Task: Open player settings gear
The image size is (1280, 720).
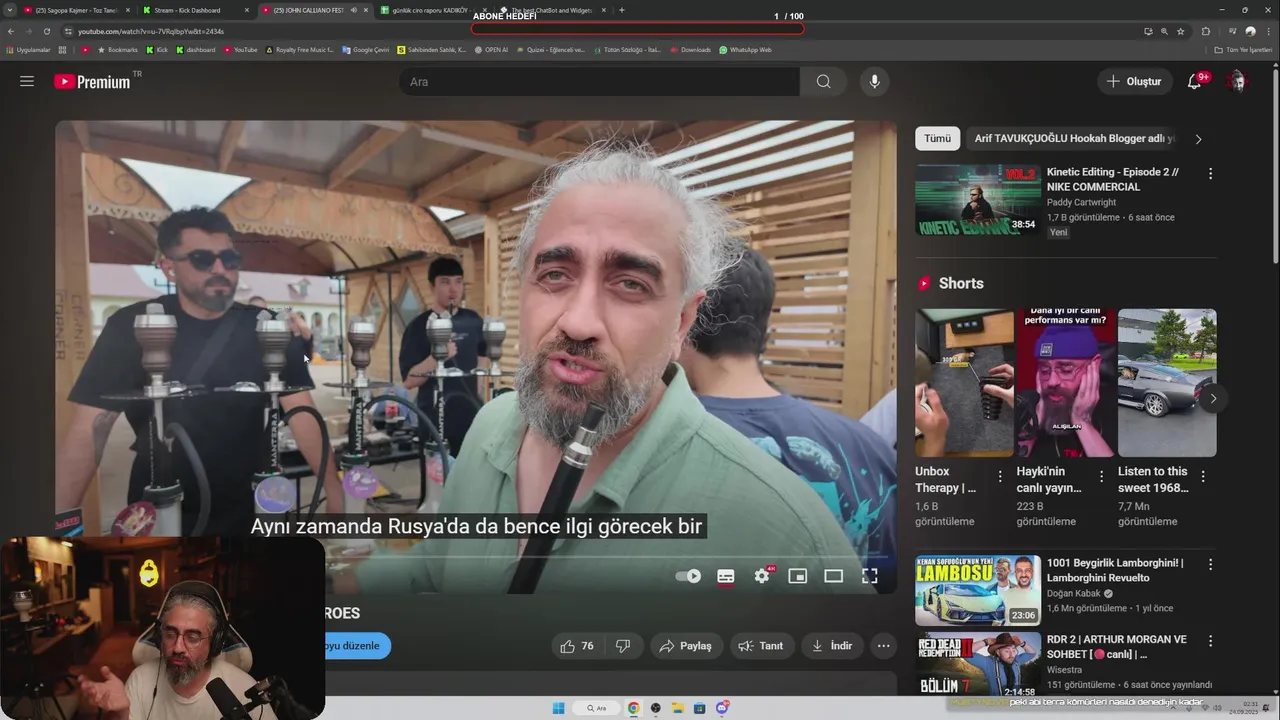Action: click(762, 576)
